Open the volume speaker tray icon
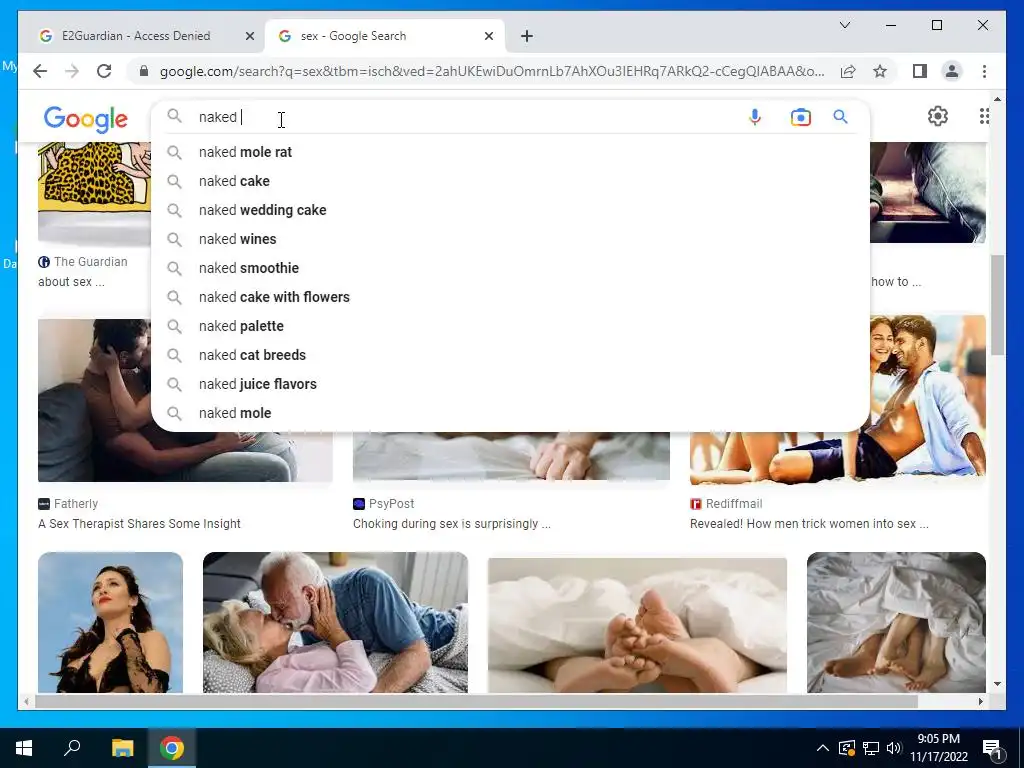 (x=893, y=748)
